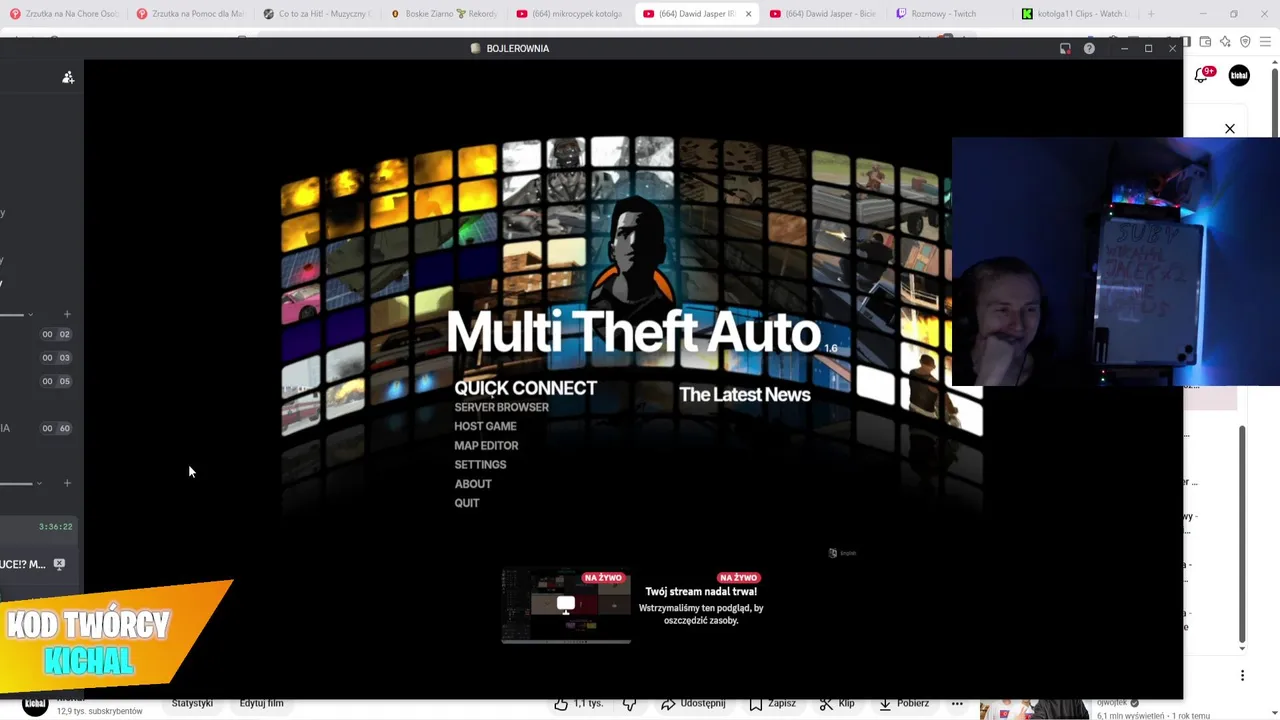Open voice channel with 00 02 counter
1280x720 pixels.
tap(56, 334)
